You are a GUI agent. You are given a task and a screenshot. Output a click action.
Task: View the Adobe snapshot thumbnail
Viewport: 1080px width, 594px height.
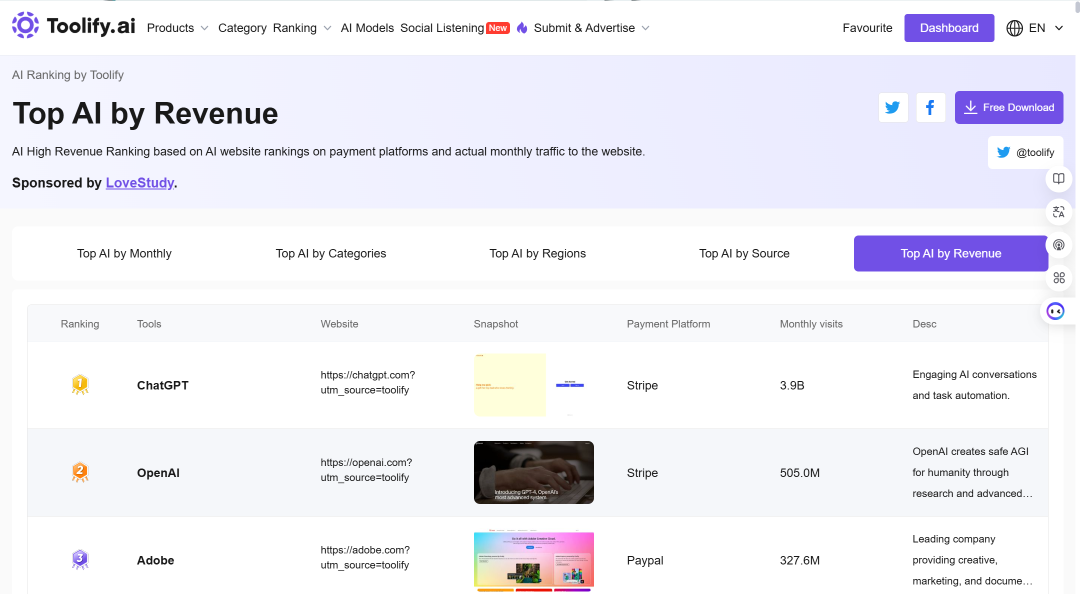click(534, 560)
